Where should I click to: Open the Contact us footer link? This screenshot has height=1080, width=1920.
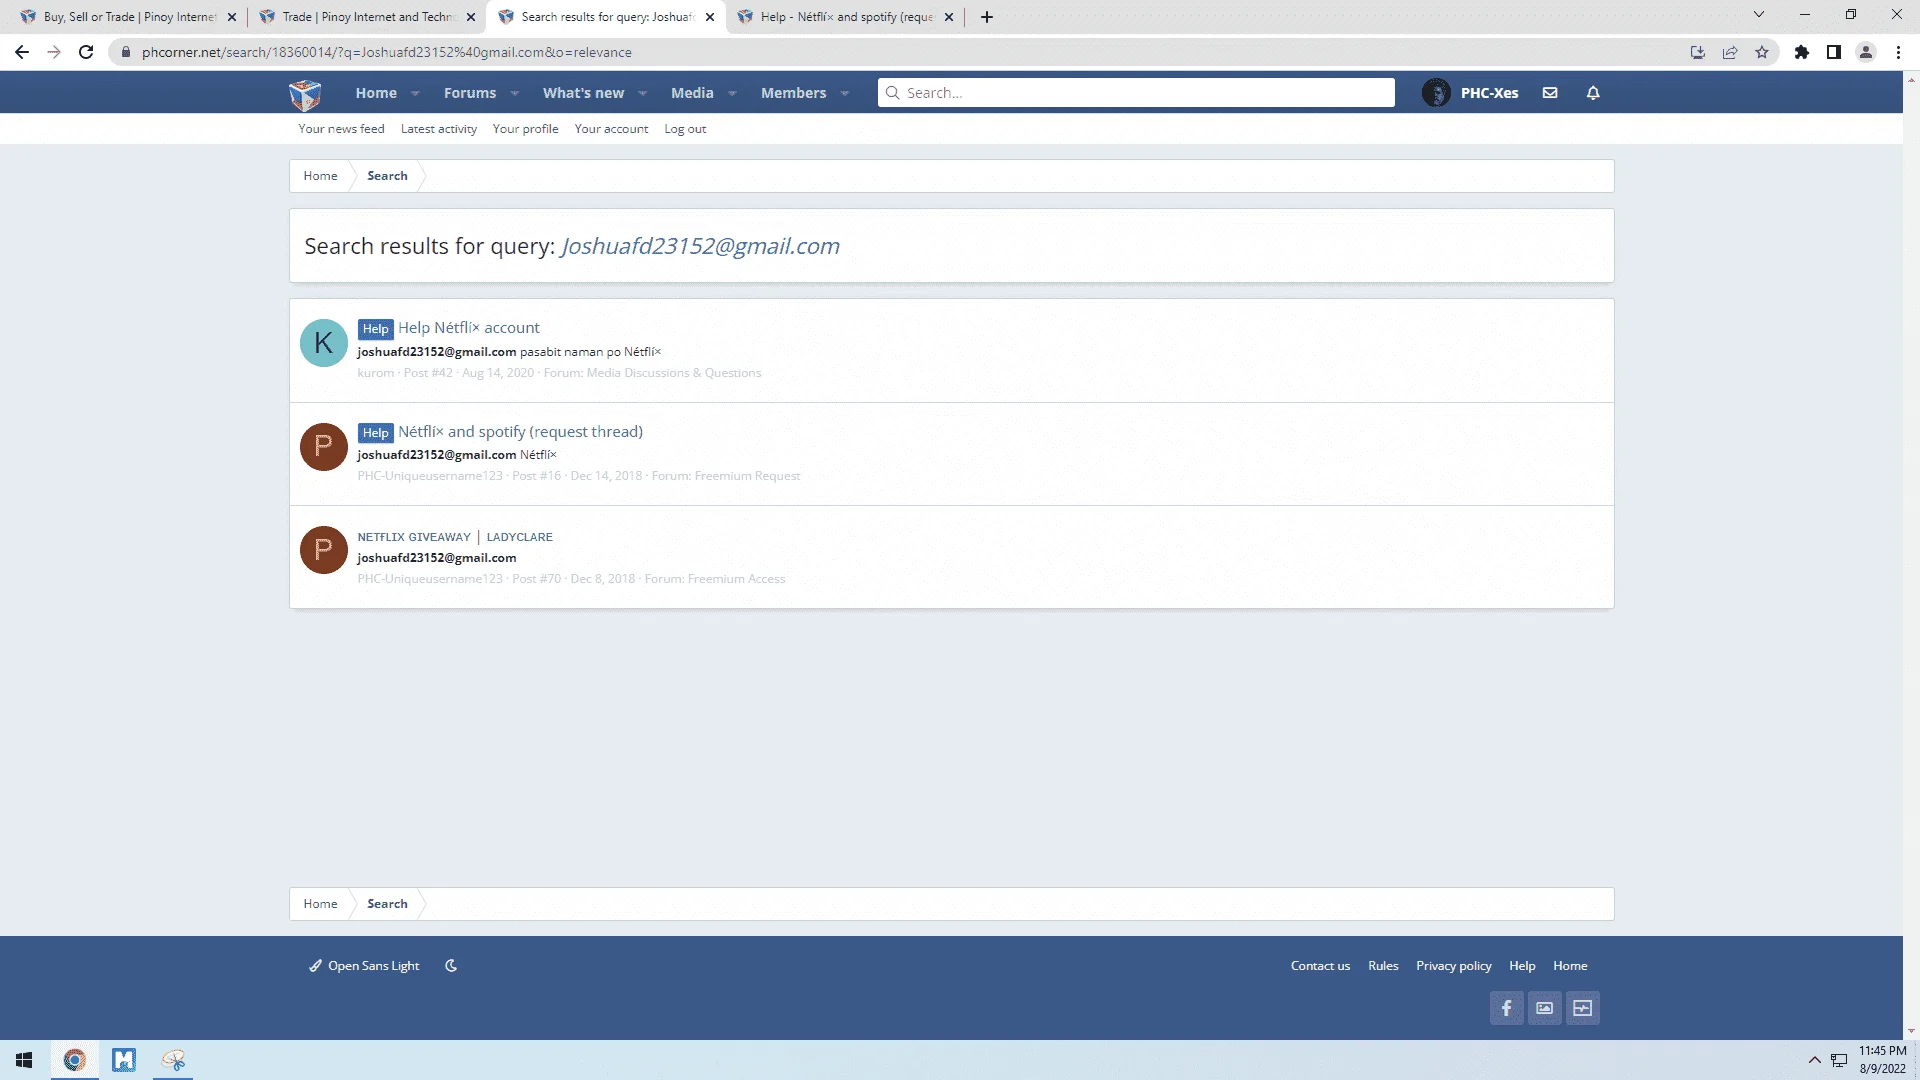[x=1320, y=966]
